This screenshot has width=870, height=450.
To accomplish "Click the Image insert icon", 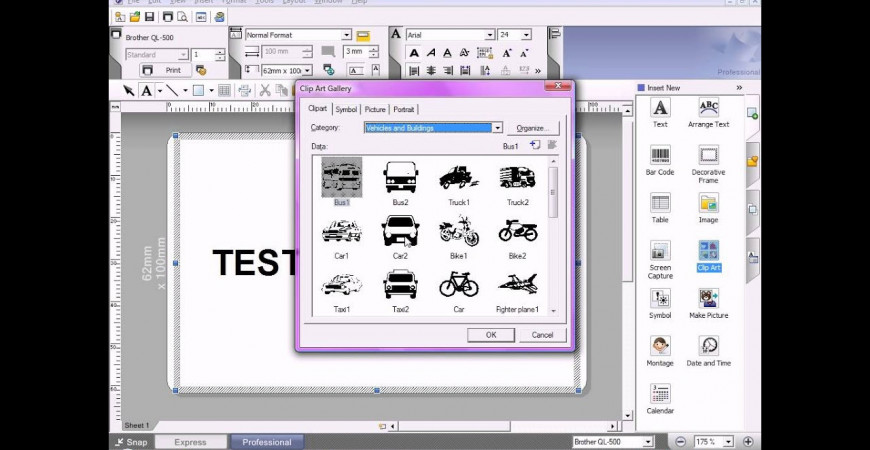I will point(709,209).
